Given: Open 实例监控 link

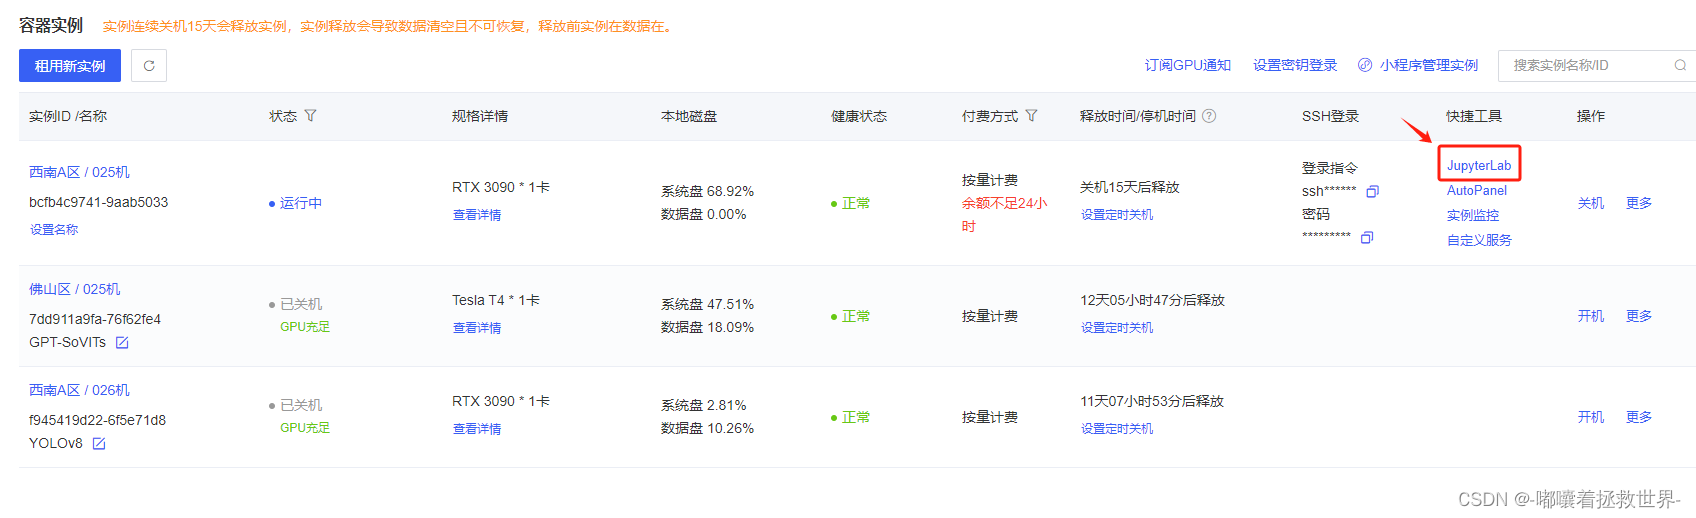Looking at the screenshot, I should pos(1473,216).
